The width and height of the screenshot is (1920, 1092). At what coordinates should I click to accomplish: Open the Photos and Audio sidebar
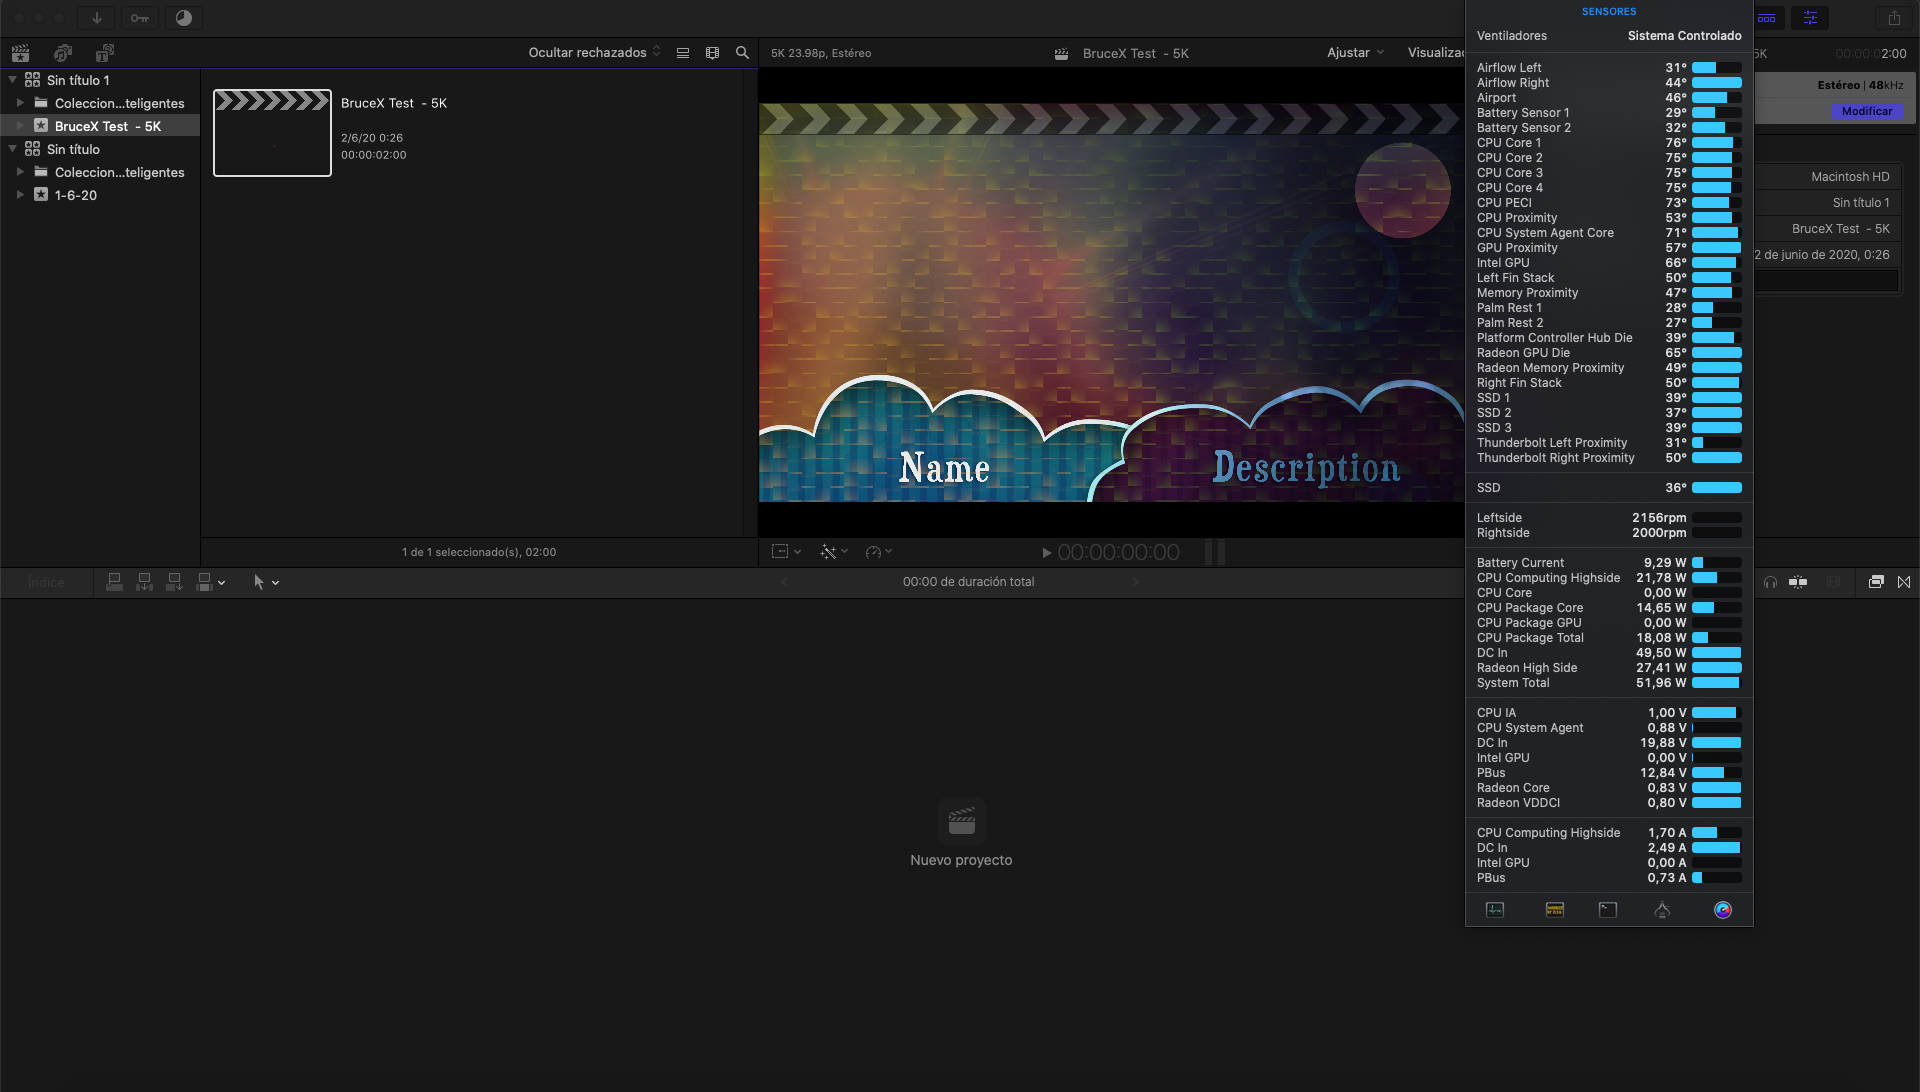pos(63,53)
